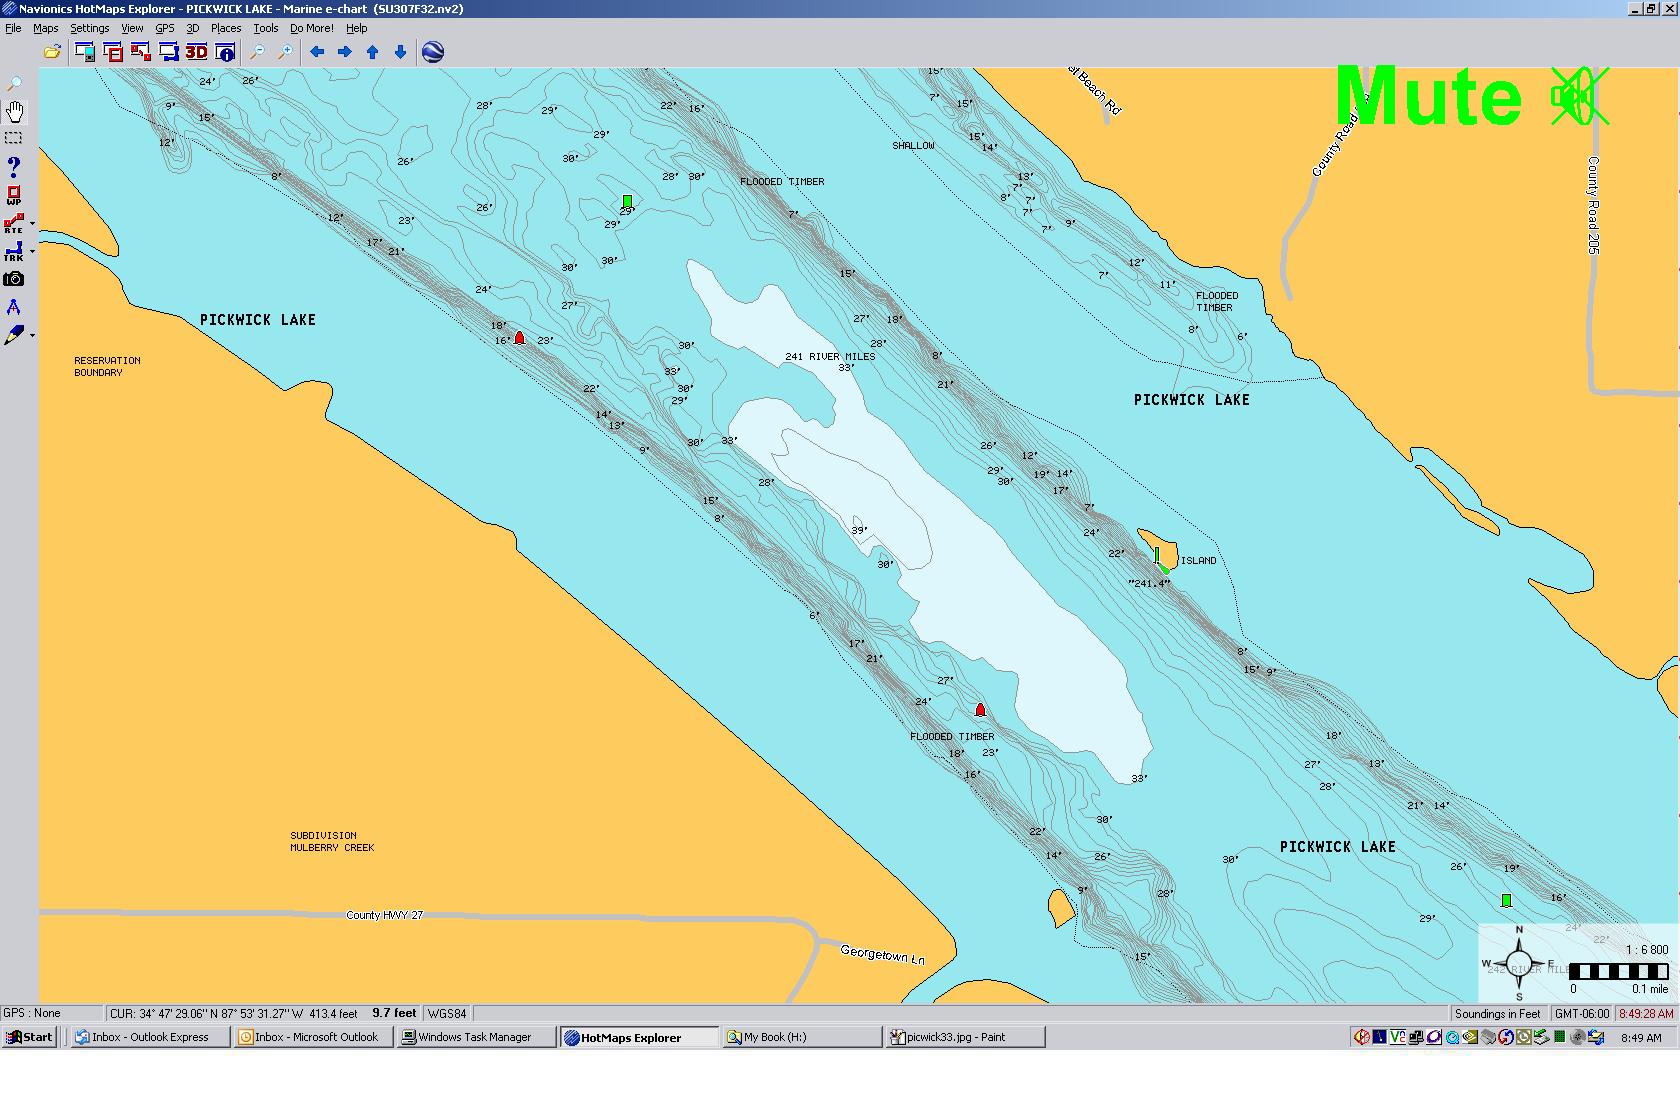
Task: Expand the TRK track tool dropdown arrow
Action: (33, 252)
